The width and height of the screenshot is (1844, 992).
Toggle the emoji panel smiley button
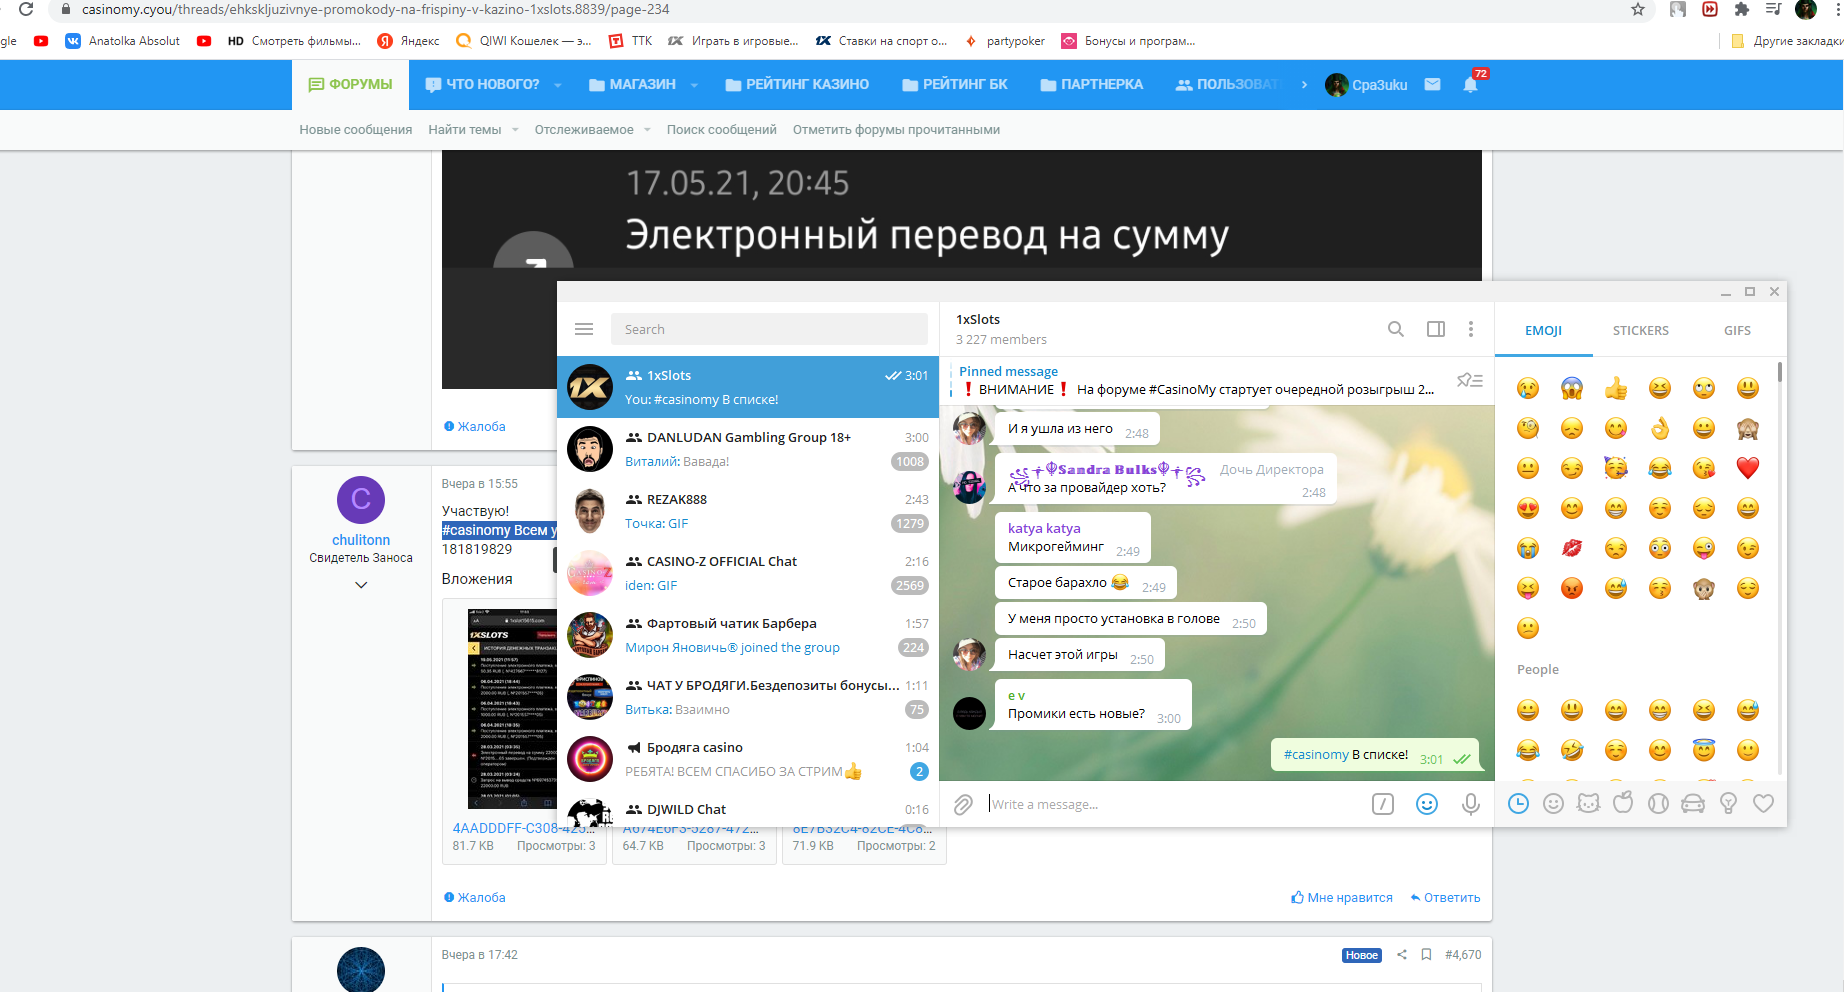tap(1426, 804)
